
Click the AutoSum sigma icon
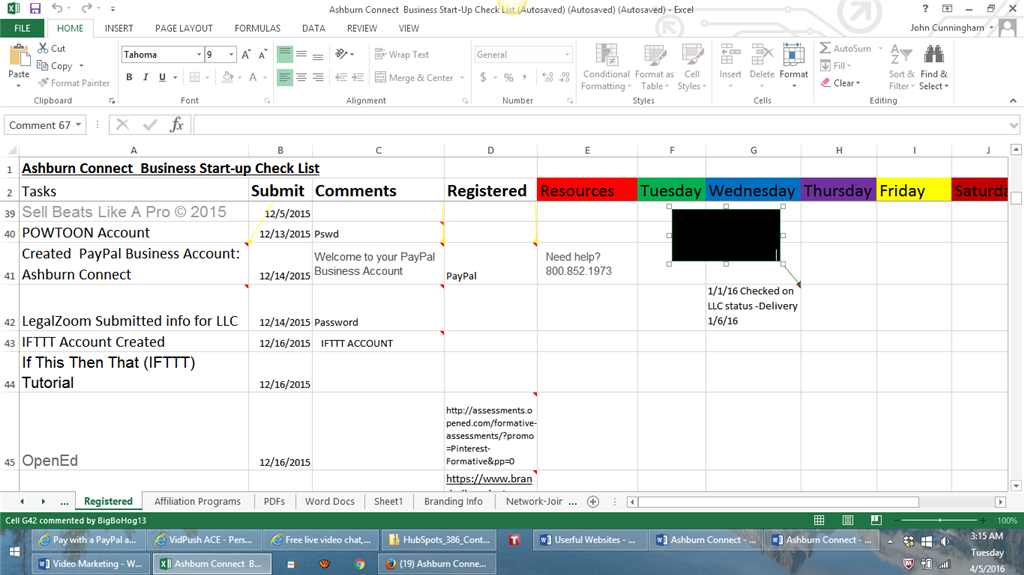(x=825, y=48)
